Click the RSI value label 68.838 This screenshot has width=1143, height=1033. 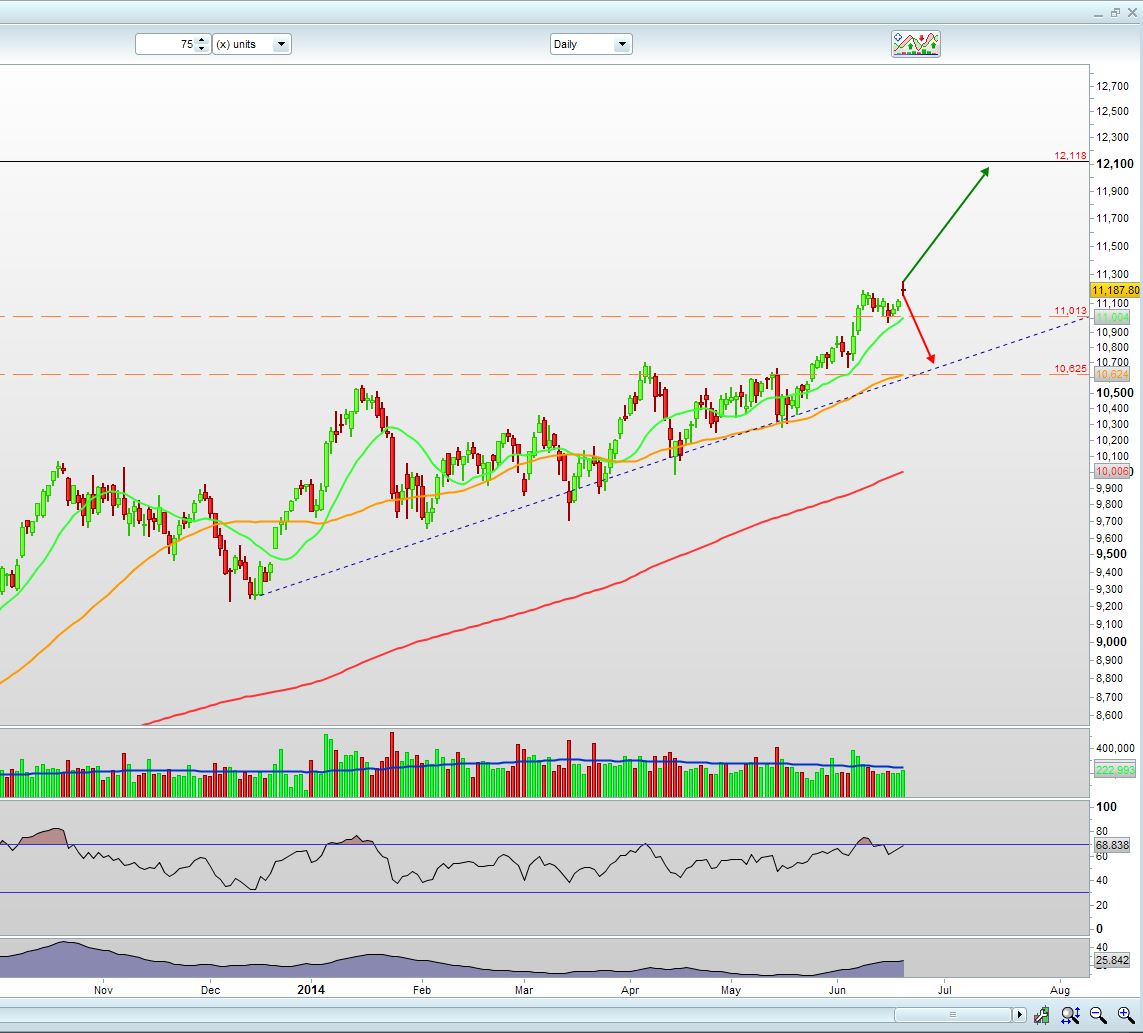[x=1112, y=846]
